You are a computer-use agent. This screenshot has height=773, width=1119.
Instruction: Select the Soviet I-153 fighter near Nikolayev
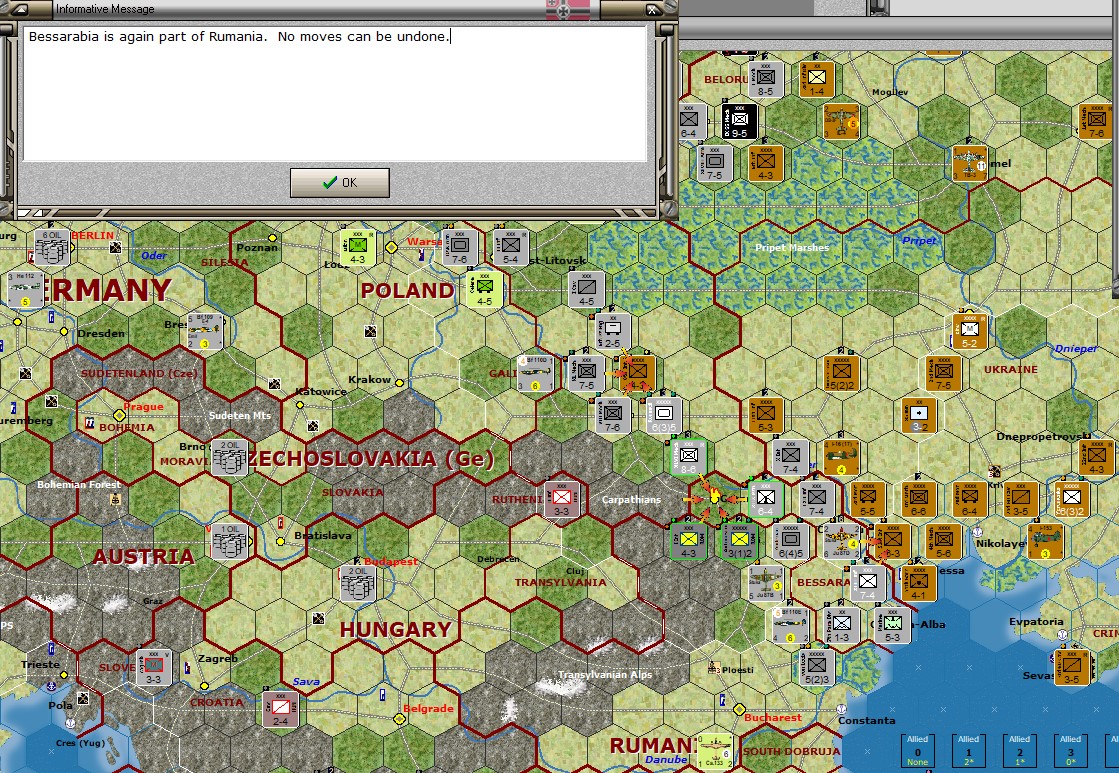1045,542
